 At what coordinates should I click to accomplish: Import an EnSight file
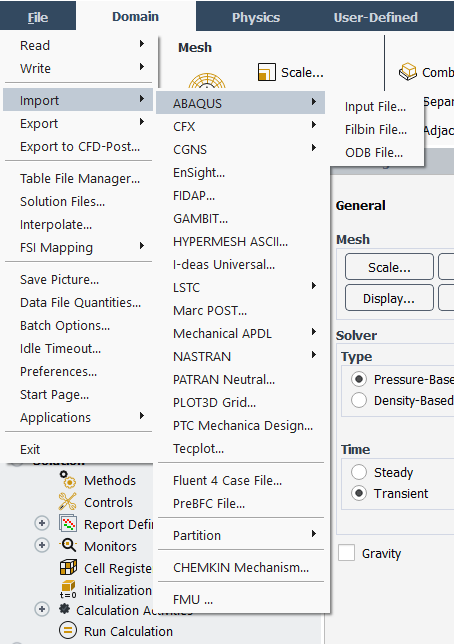pos(241,172)
